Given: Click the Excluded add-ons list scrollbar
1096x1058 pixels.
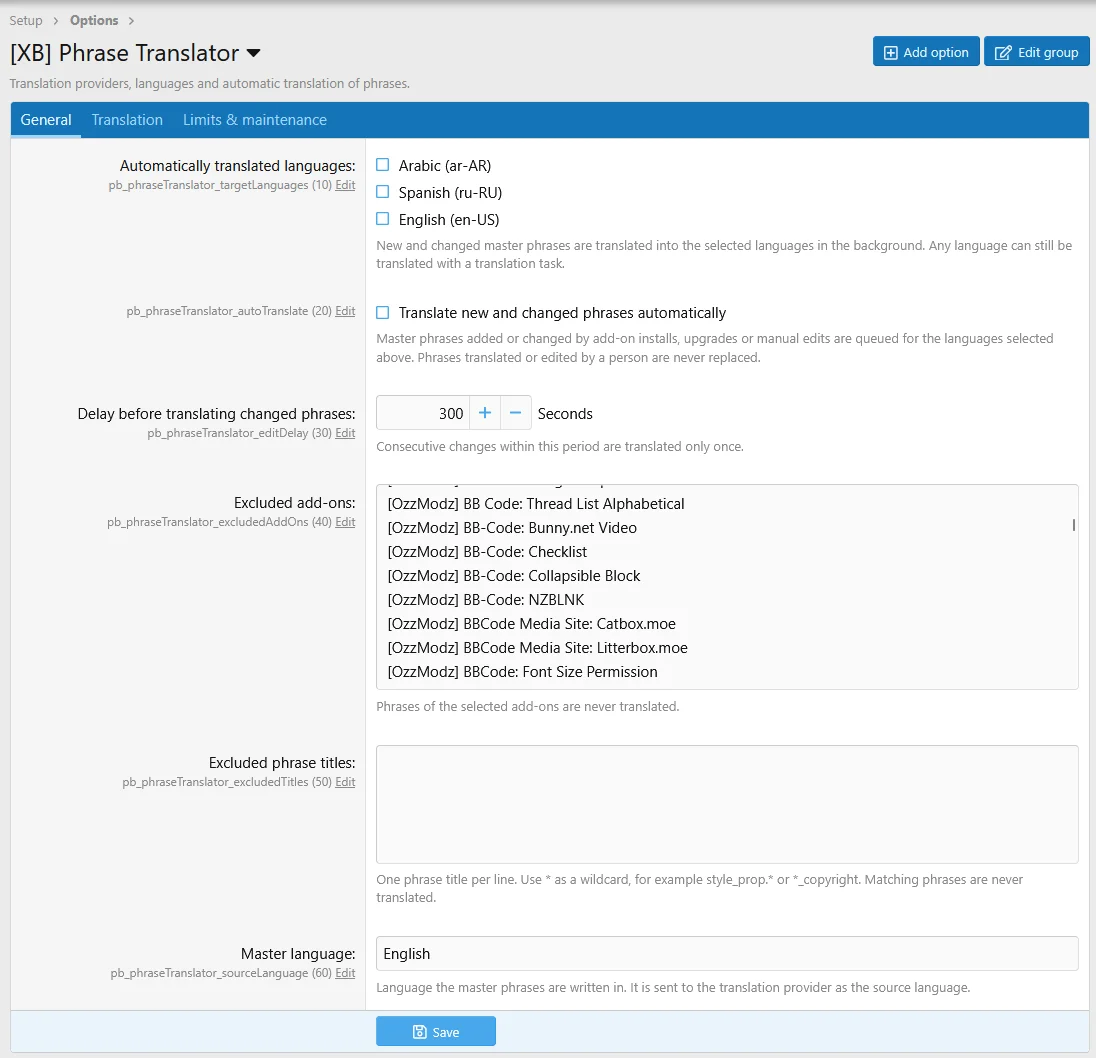Looking at the screenshot, I should click(x=1073, y=525).
